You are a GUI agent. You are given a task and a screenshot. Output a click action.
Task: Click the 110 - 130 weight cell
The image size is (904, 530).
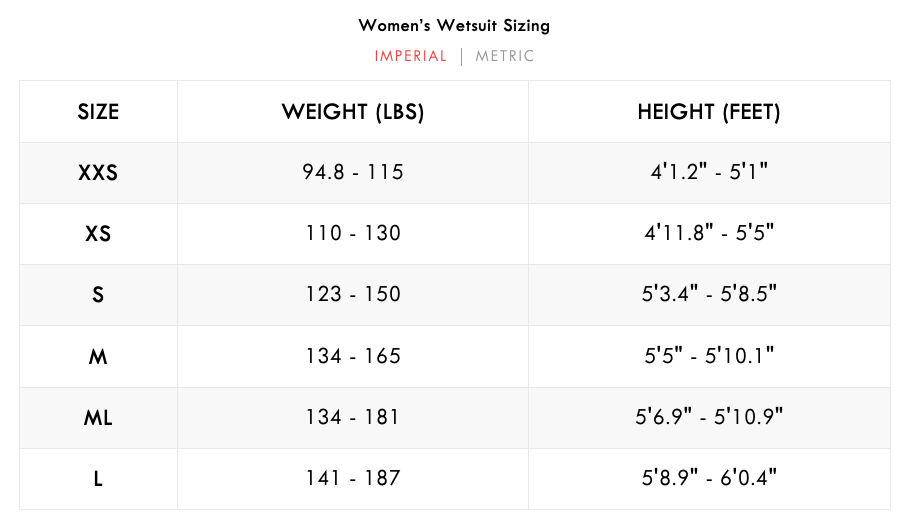[x=353, y=234]
